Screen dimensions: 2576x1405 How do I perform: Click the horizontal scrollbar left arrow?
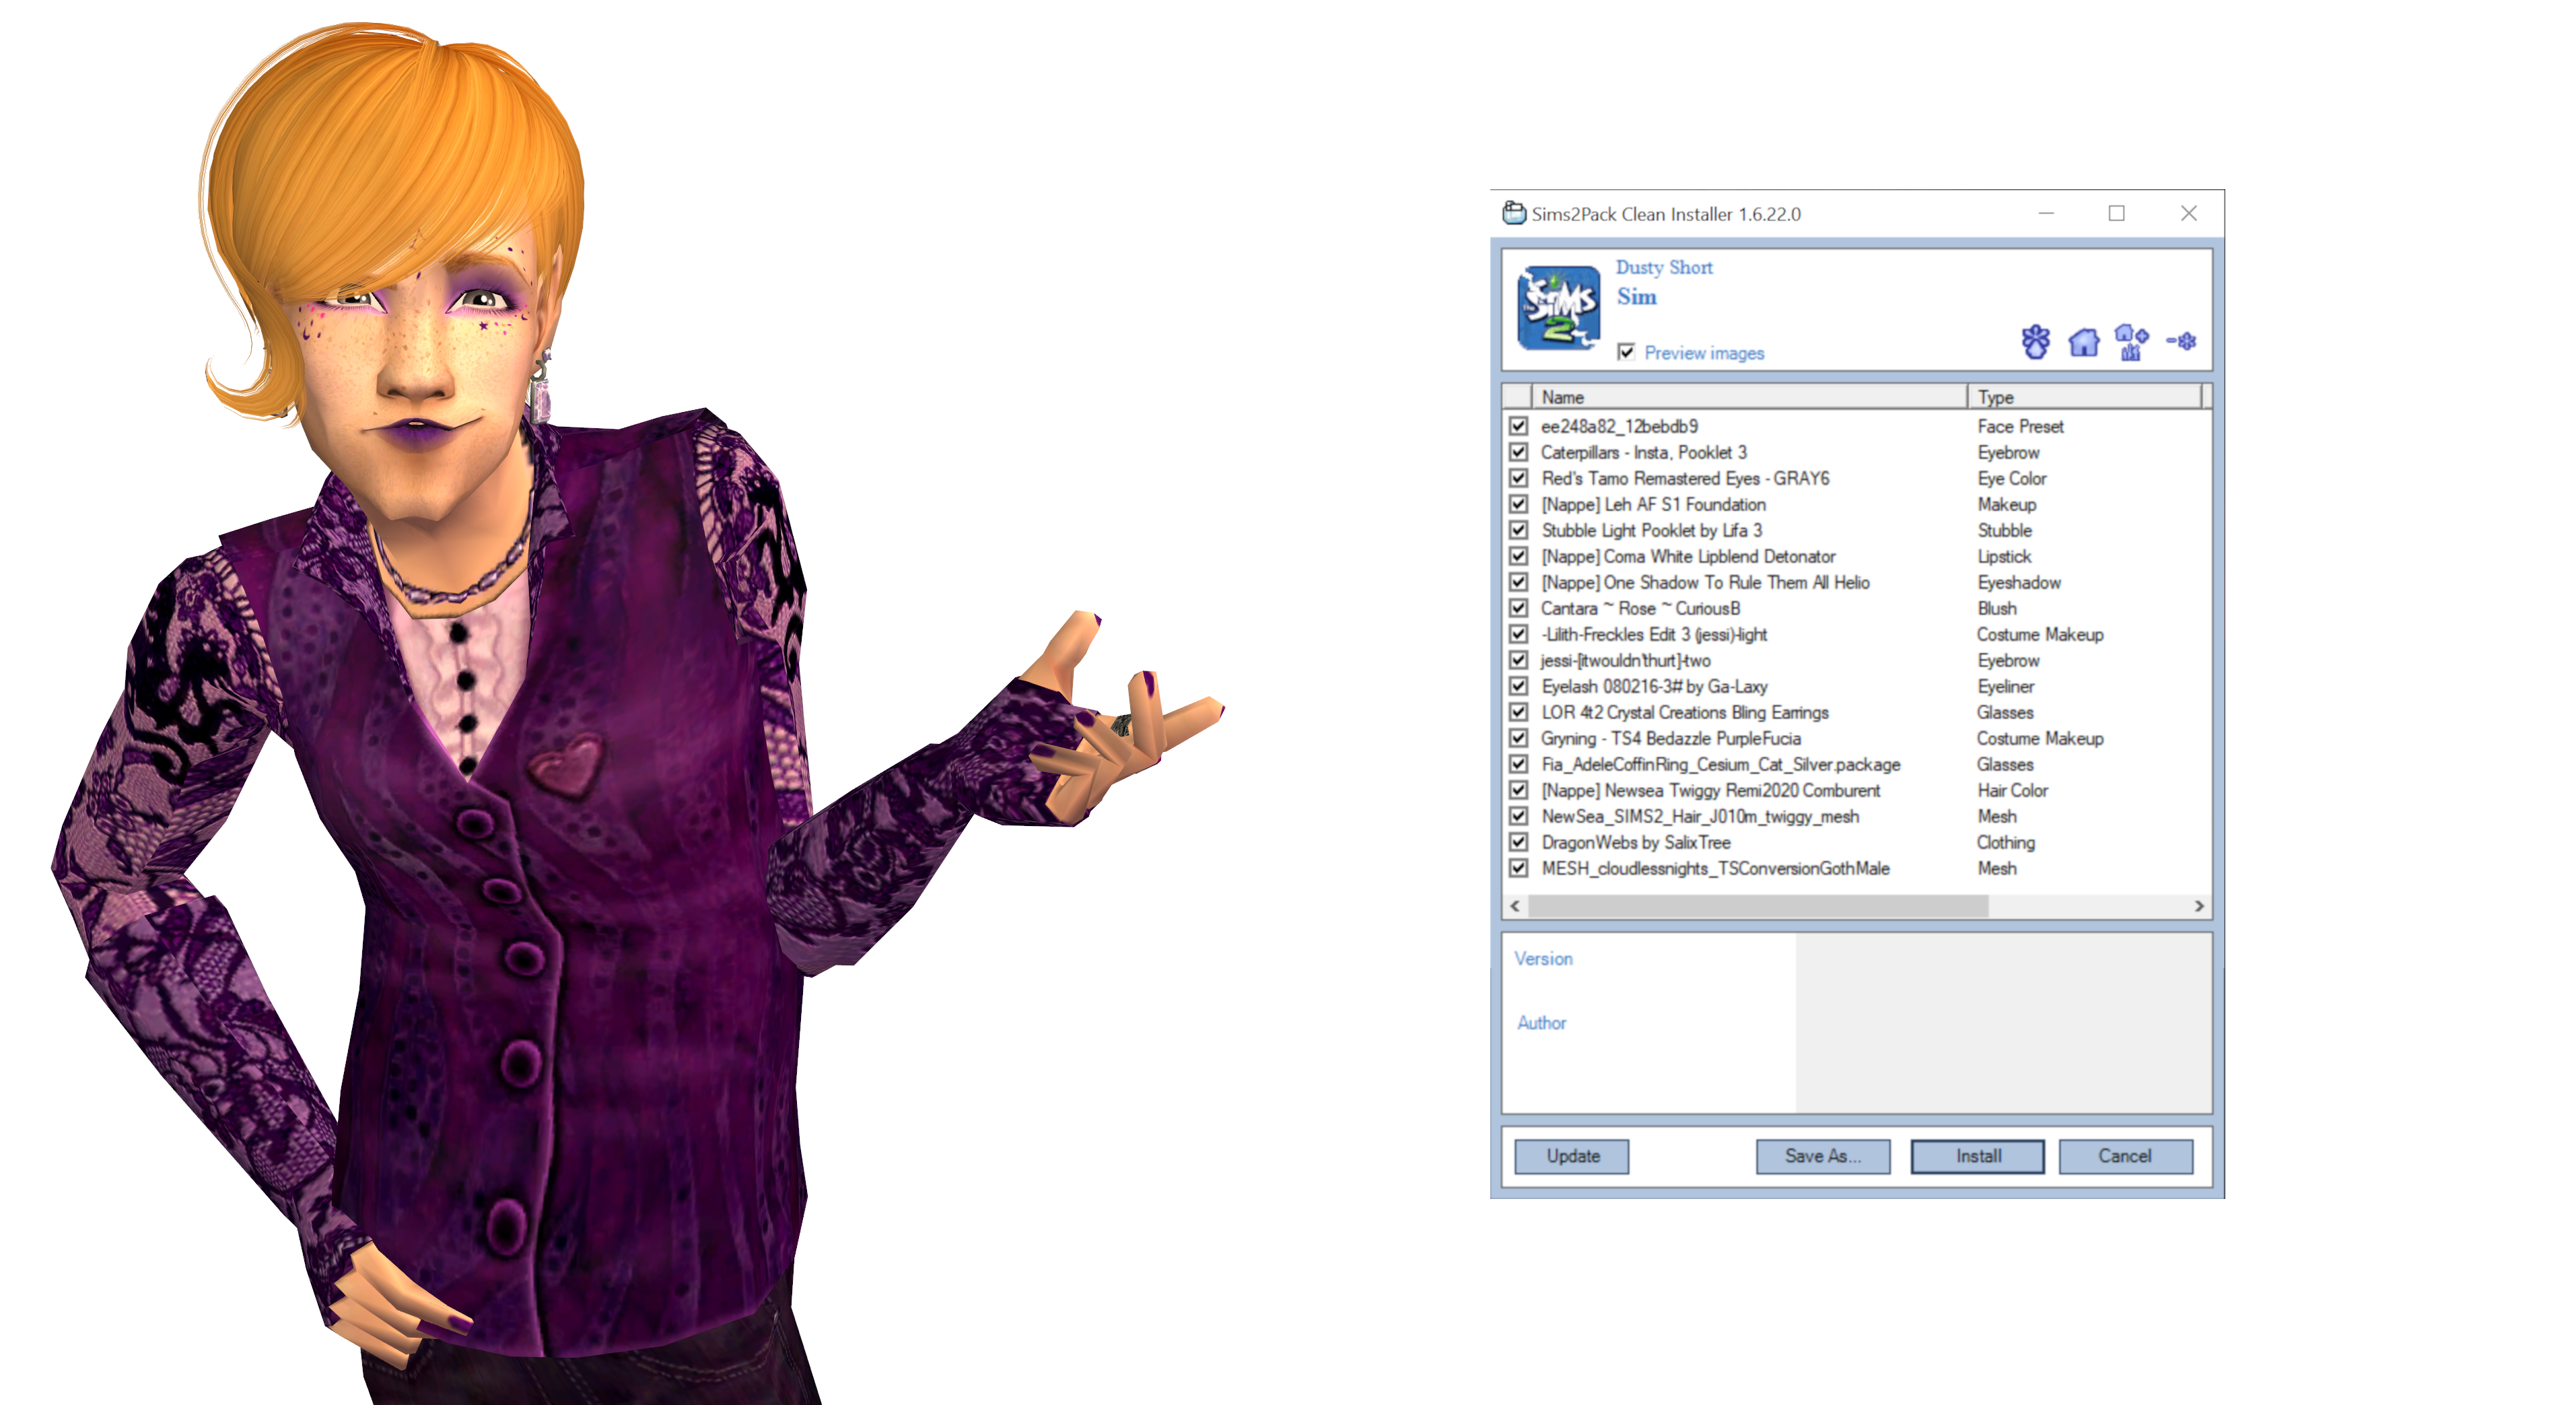1515,906
